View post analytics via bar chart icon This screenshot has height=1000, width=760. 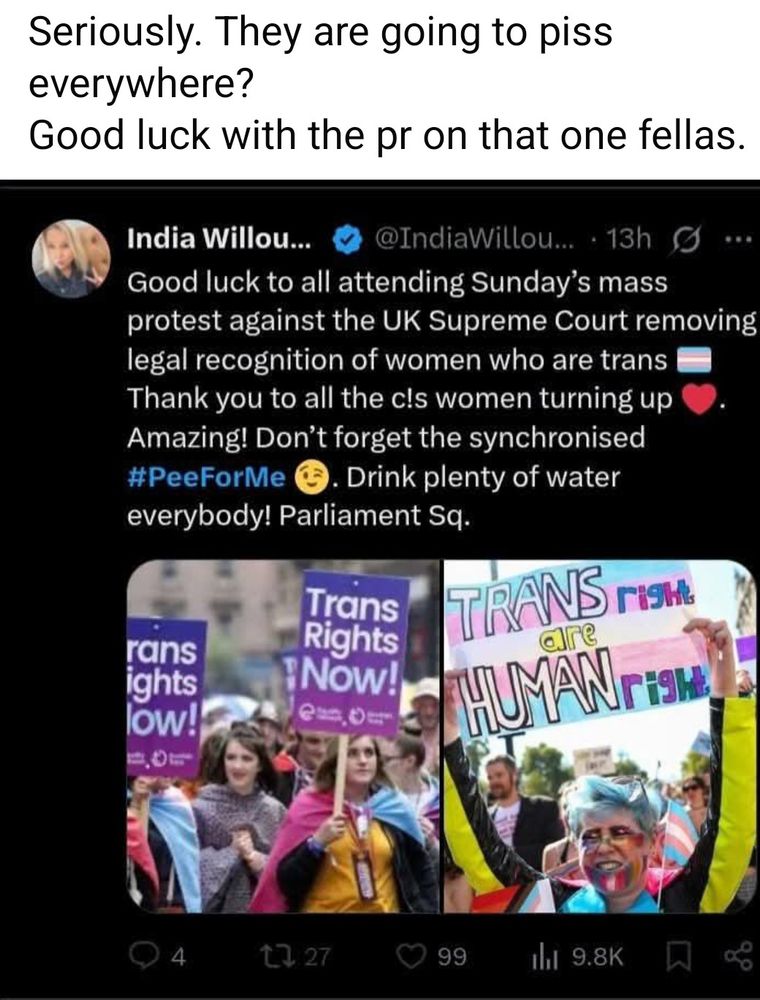545,957
